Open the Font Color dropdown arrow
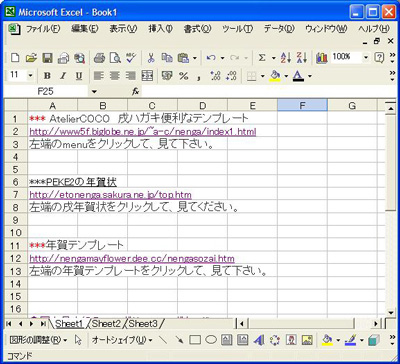The width and height of the screenshot is (400, 364). [310, 76]
